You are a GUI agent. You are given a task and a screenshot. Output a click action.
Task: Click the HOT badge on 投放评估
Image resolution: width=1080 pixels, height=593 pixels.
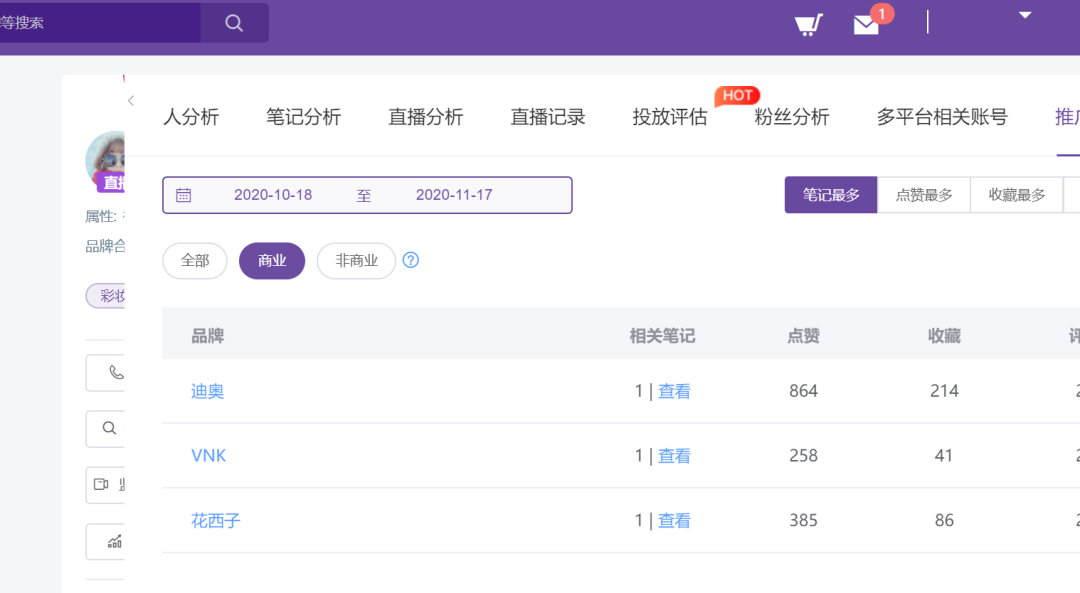[738, 95]
